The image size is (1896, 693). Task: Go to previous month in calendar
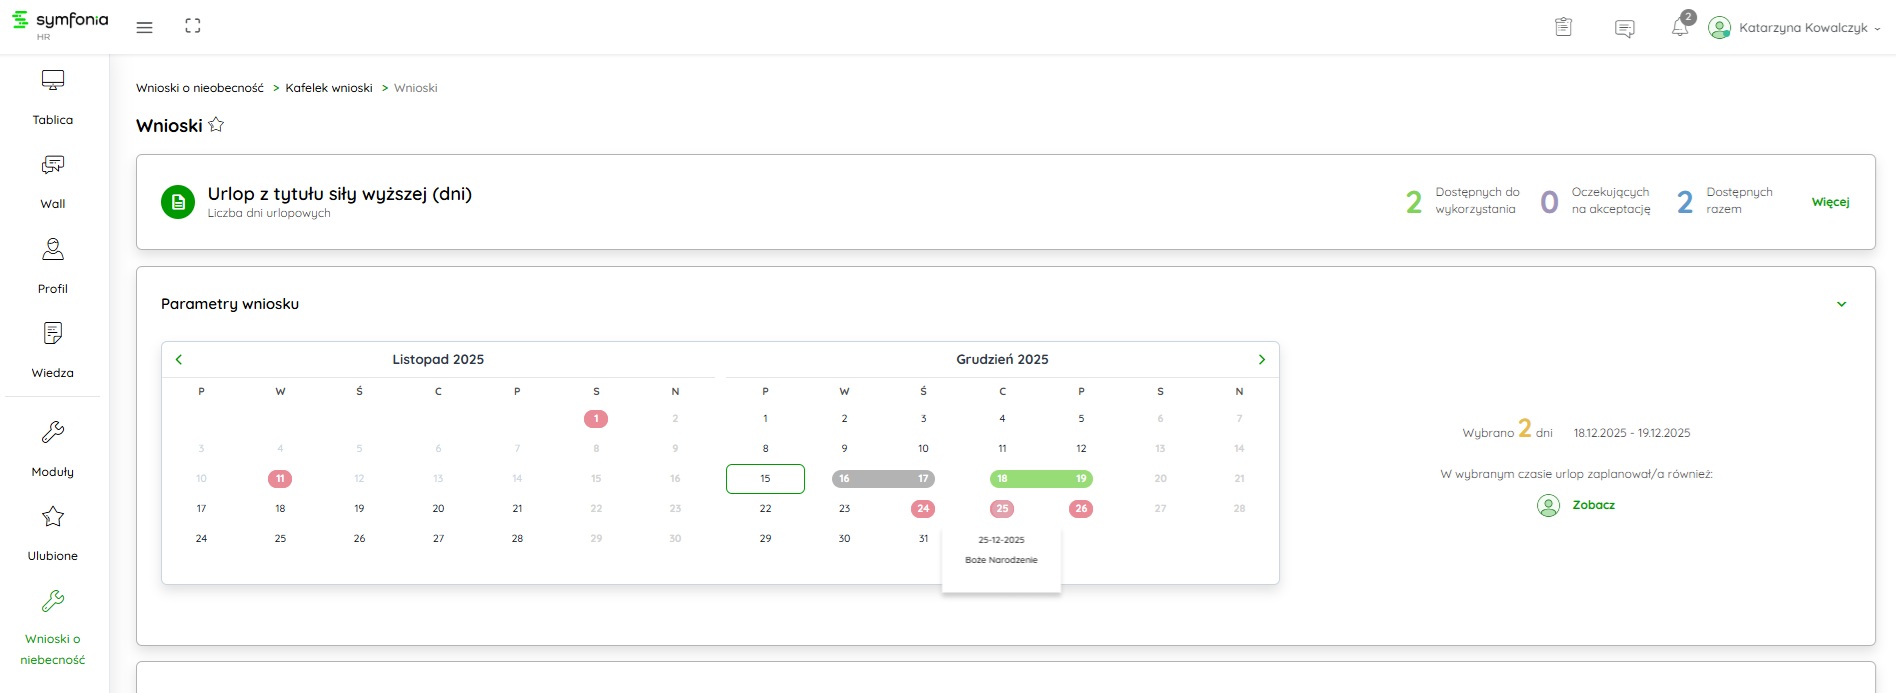(179, 360)
